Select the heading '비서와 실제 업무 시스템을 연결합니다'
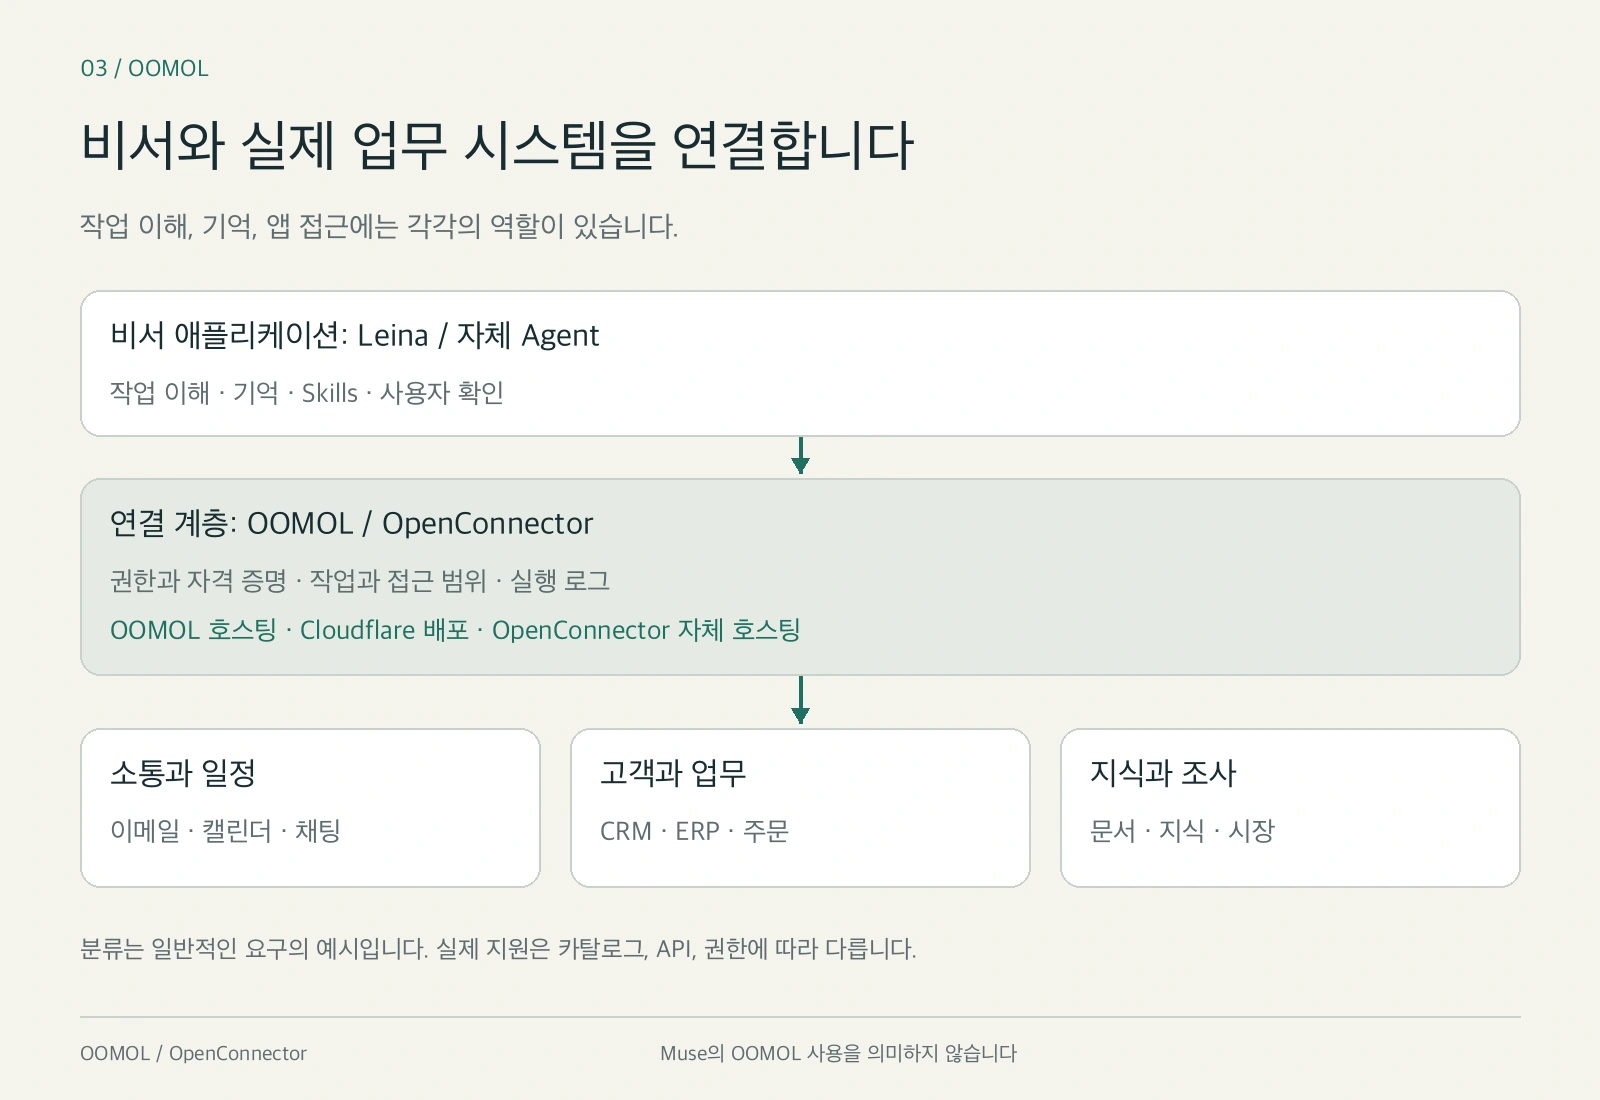Viewport: 1600px width, 1100px height. point(497,146)
